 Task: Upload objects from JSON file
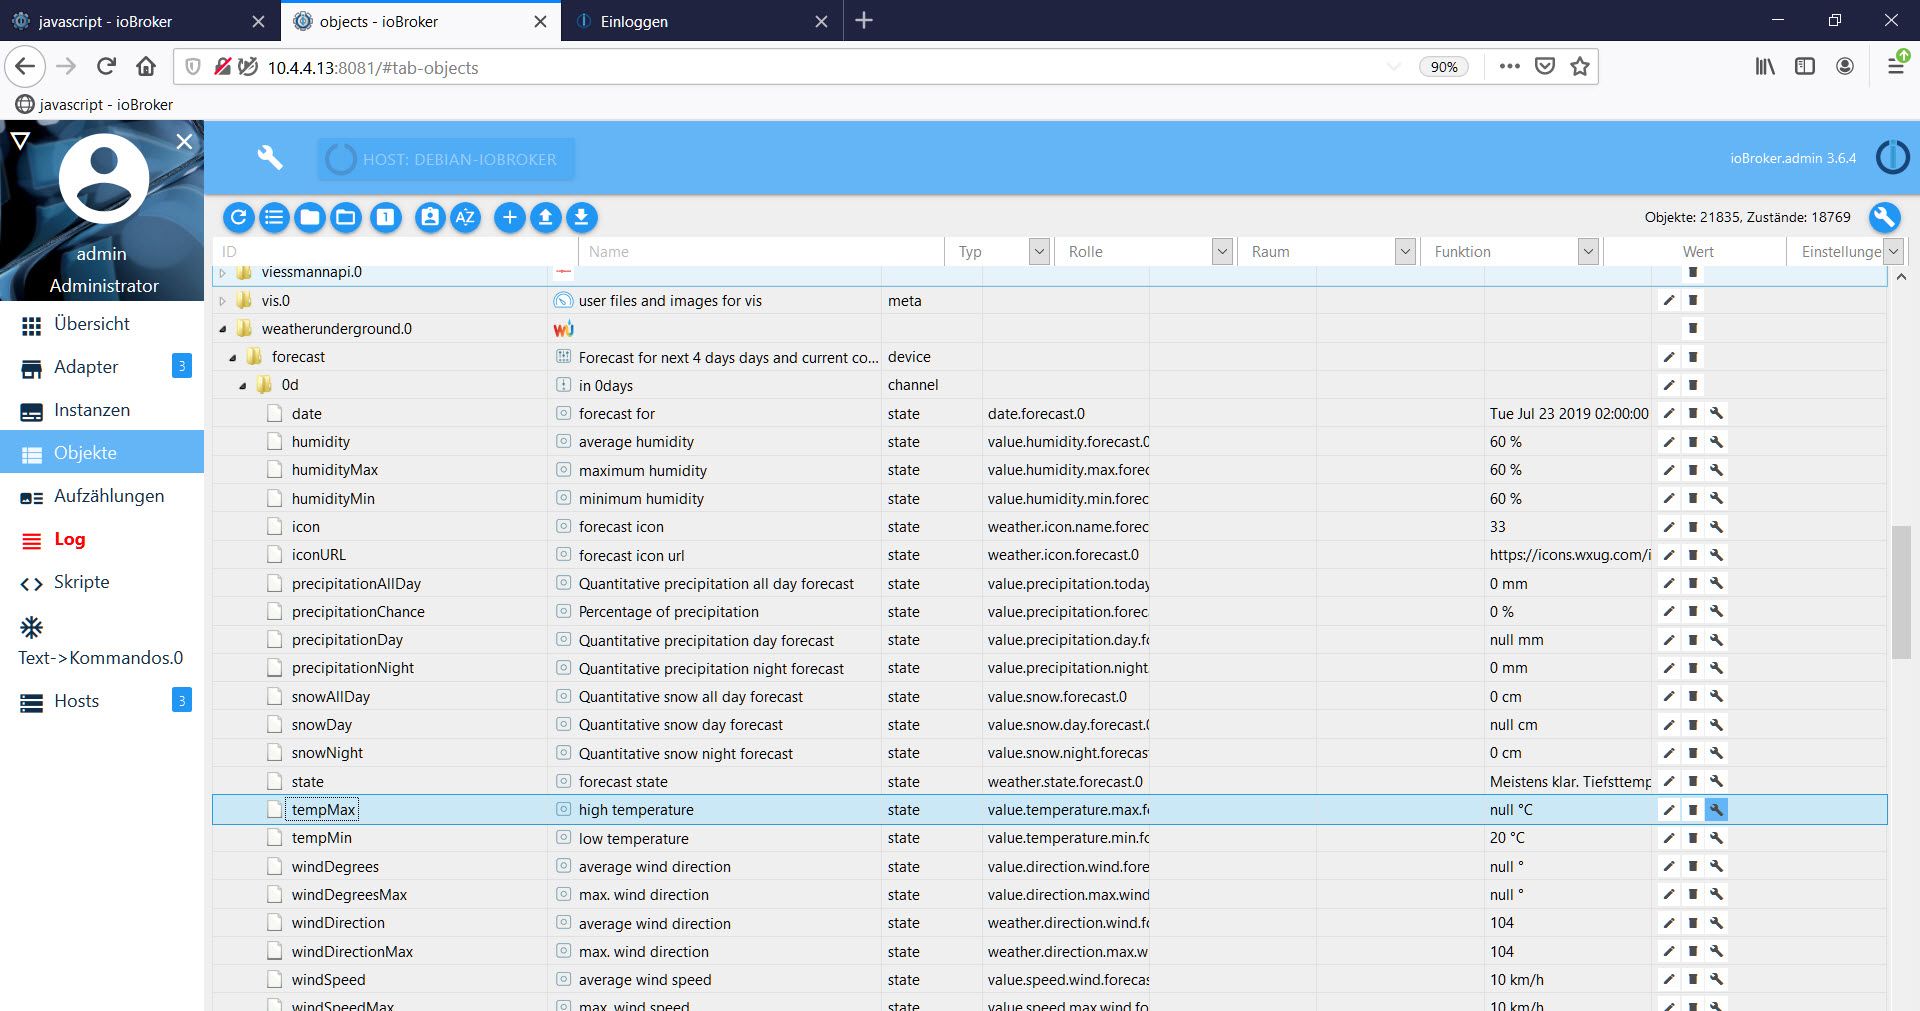pyautogui.click(x=545, y=217)
